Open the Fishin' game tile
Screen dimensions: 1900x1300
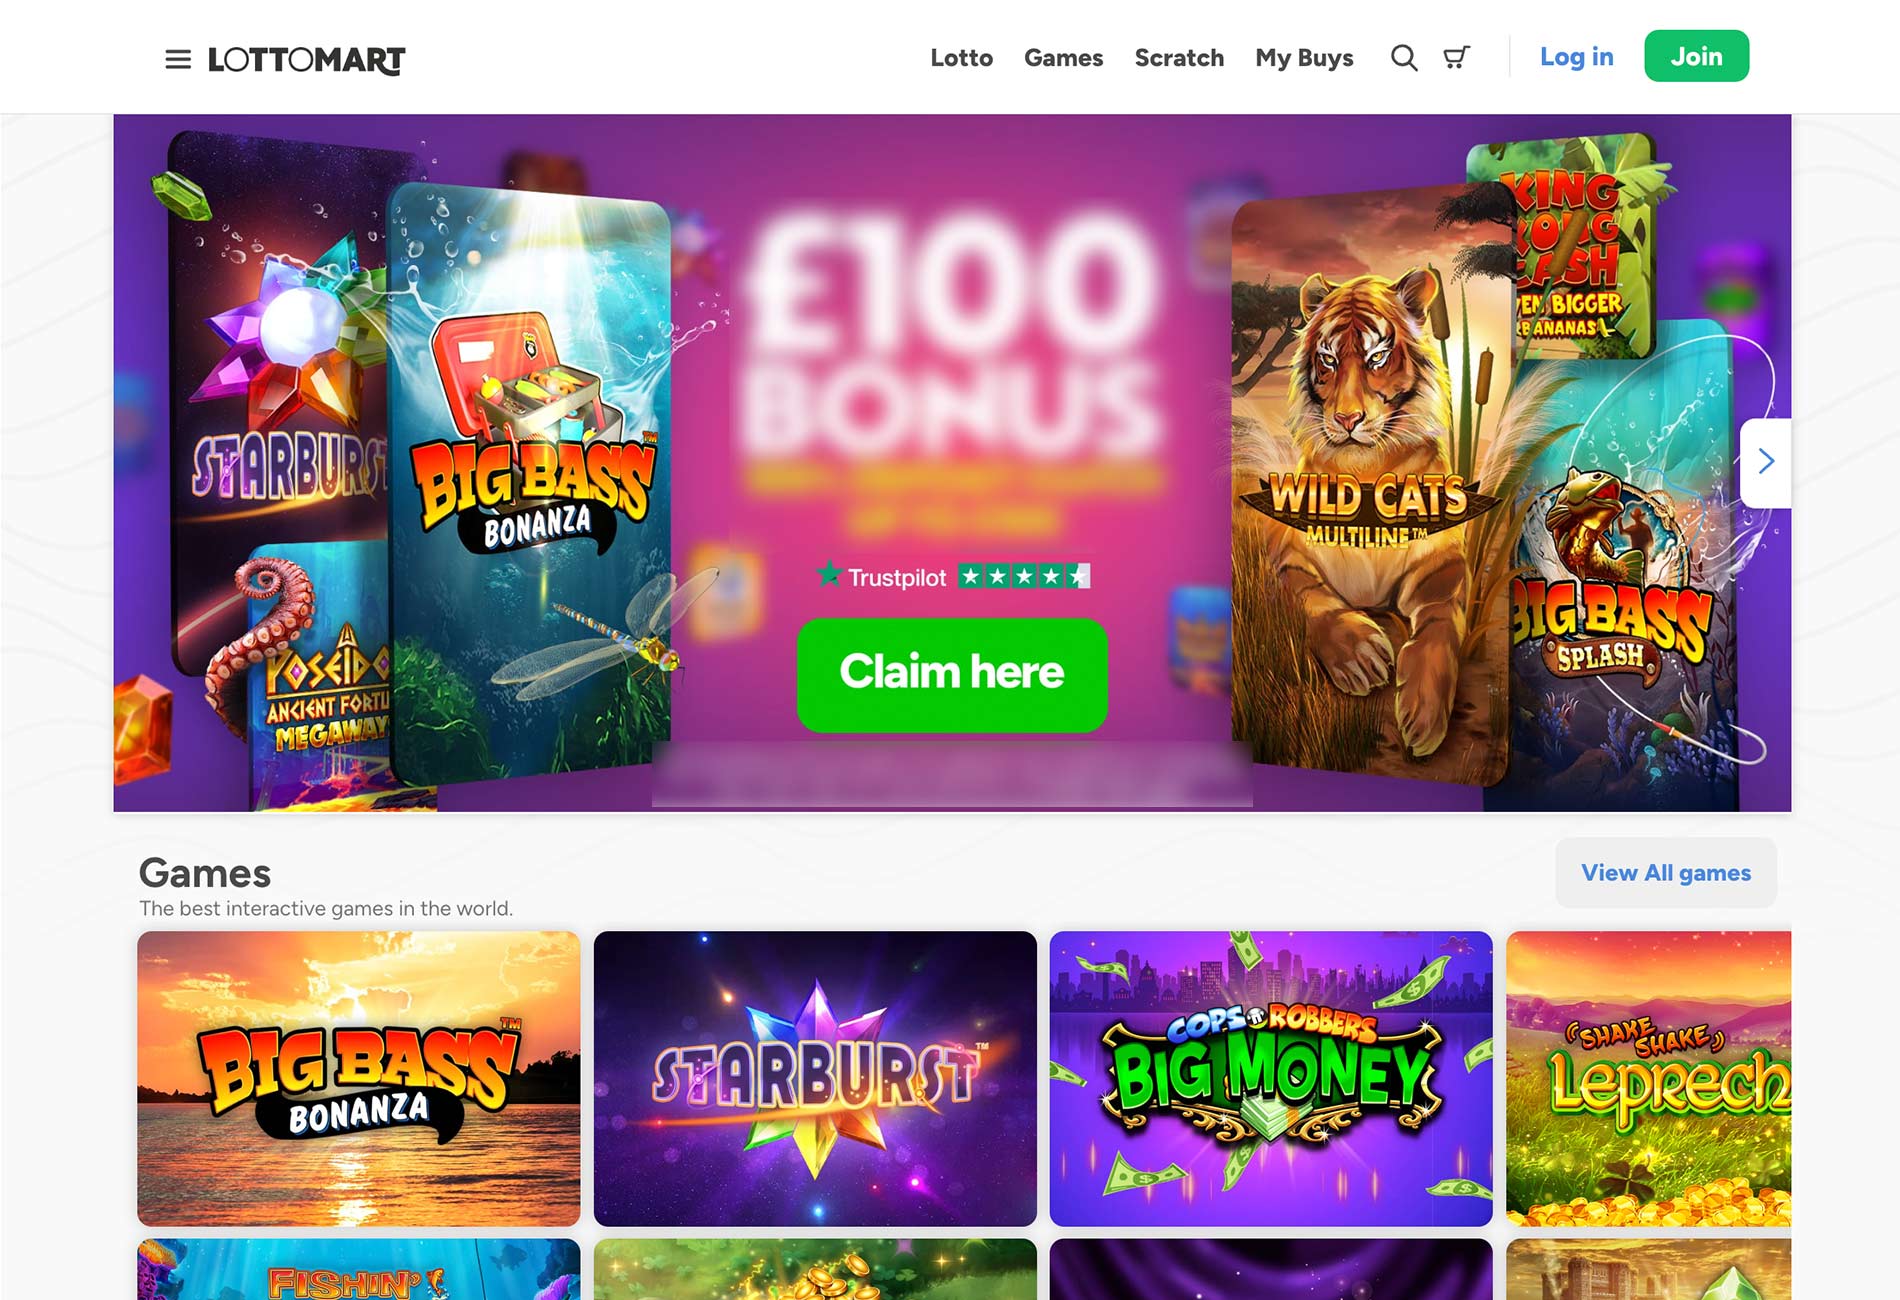359,1269
